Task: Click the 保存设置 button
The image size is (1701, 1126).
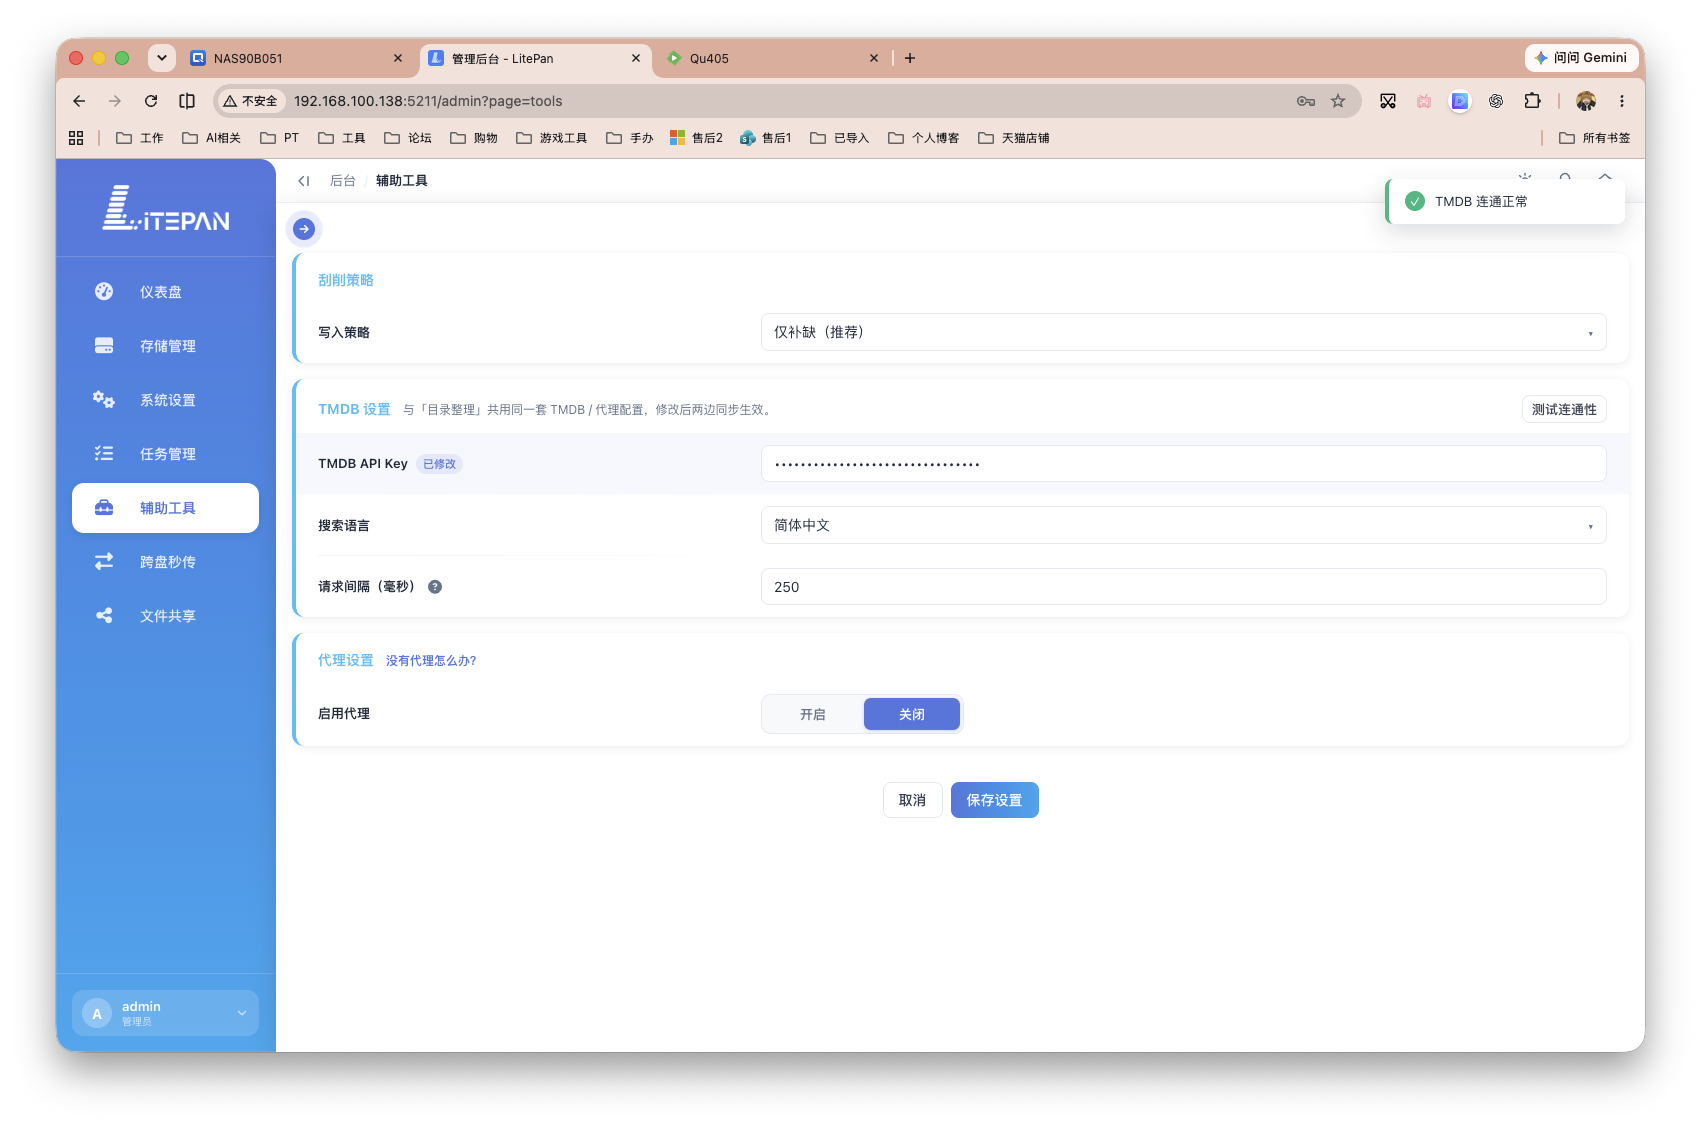Action: [994, 800]
